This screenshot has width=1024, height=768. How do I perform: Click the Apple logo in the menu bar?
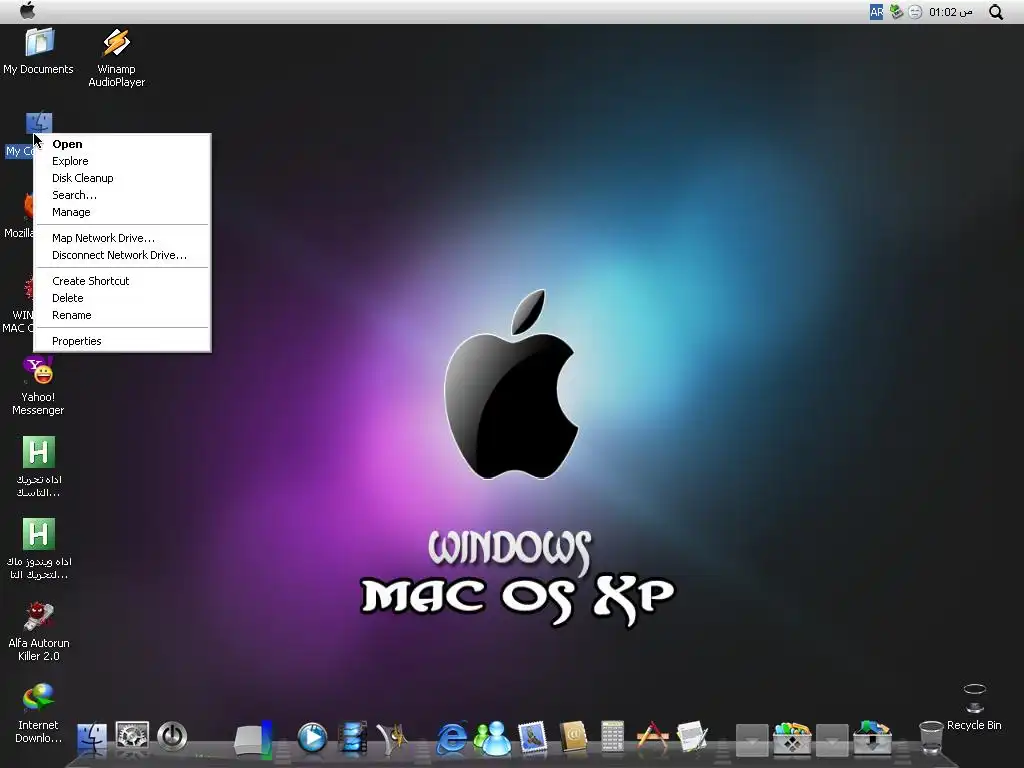[x=27, y=11]
